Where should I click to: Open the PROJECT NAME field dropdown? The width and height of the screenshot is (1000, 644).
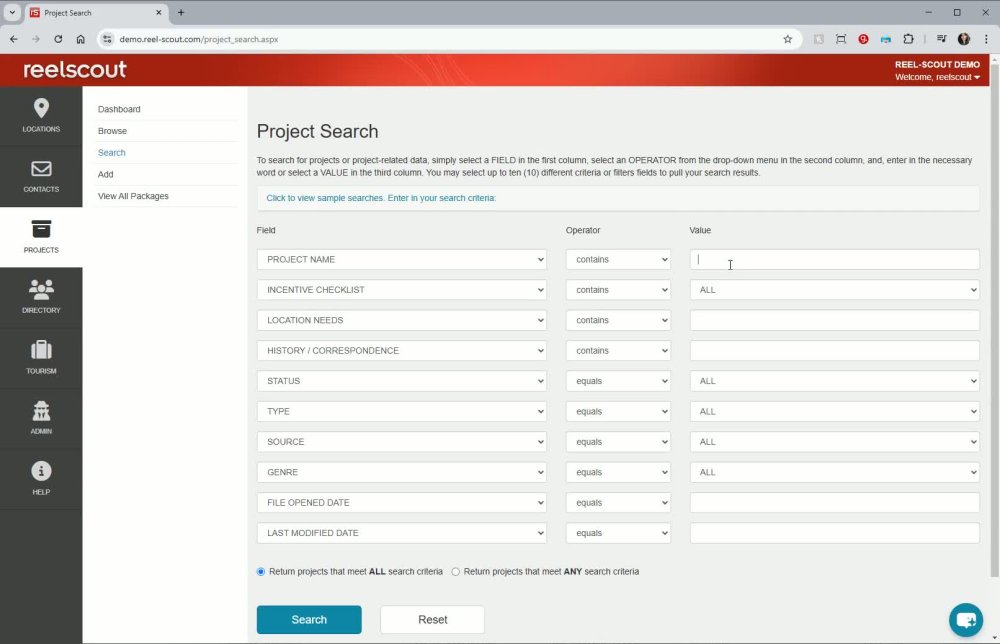click(x=402, y=260)
